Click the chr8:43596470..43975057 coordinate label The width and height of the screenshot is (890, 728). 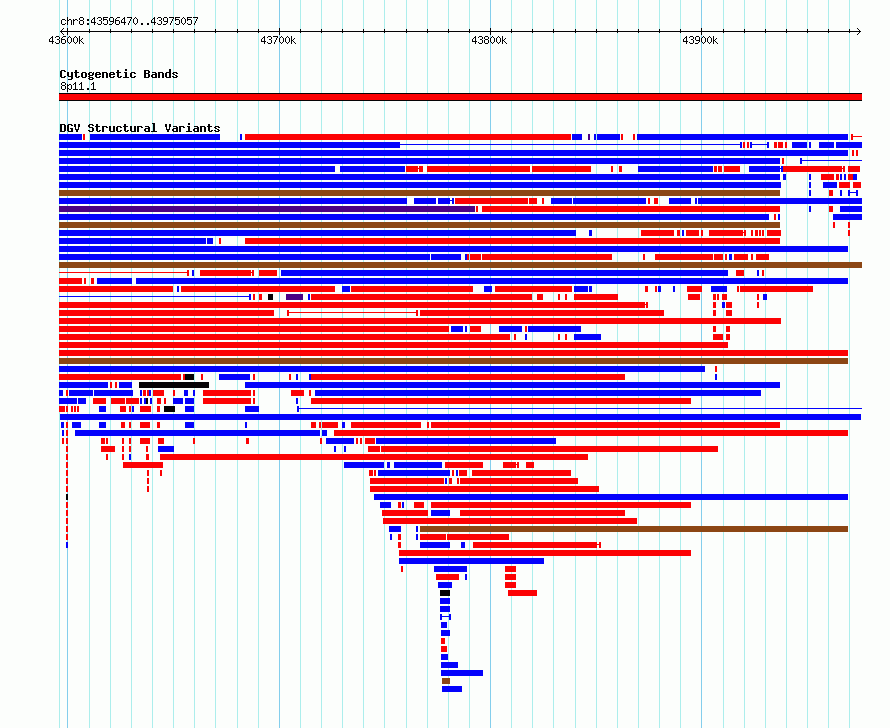tap(129, 21)
